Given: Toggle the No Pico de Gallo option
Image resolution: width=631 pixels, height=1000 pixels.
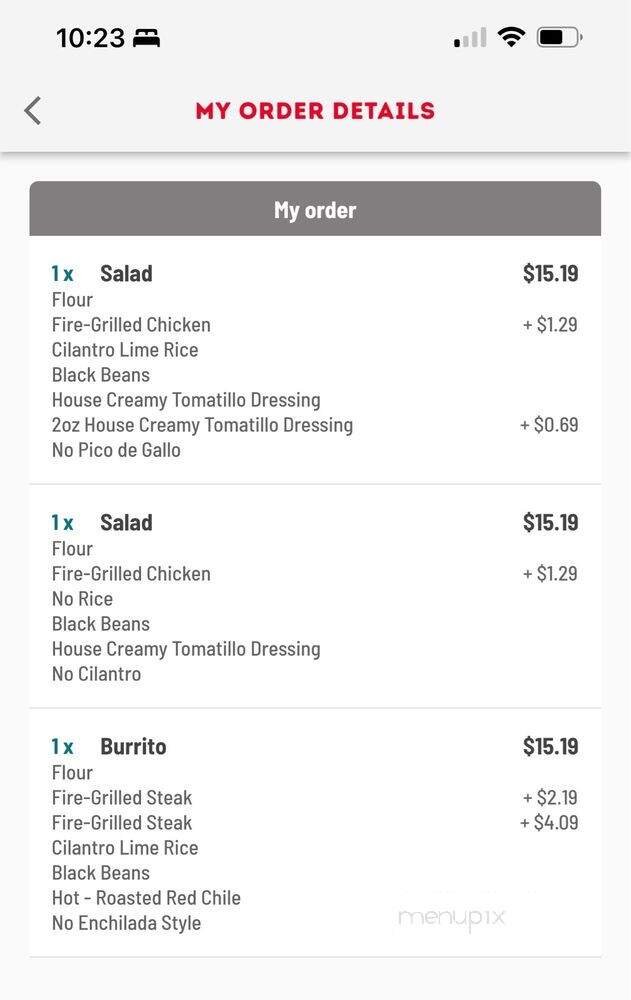Looking at the screenshot, I should point(116,450).
